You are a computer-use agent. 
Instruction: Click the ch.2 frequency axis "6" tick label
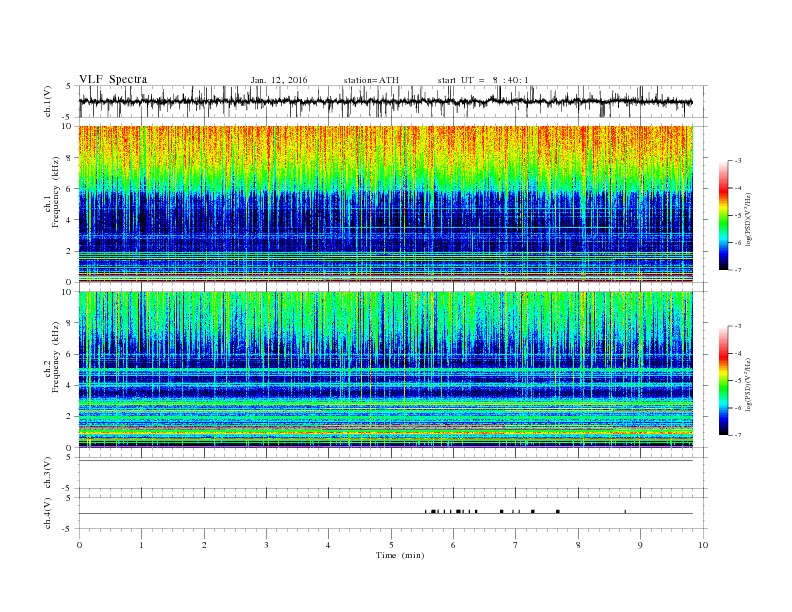point(70,354)
